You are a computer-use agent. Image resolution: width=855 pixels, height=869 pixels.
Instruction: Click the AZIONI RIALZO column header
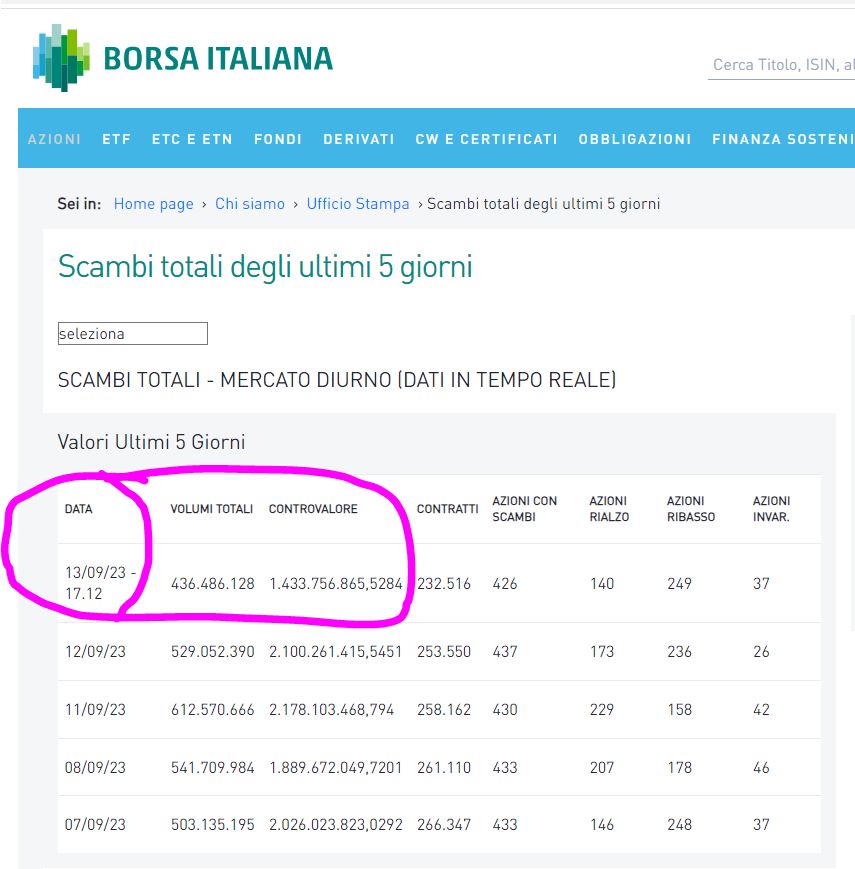click(609, 509)
